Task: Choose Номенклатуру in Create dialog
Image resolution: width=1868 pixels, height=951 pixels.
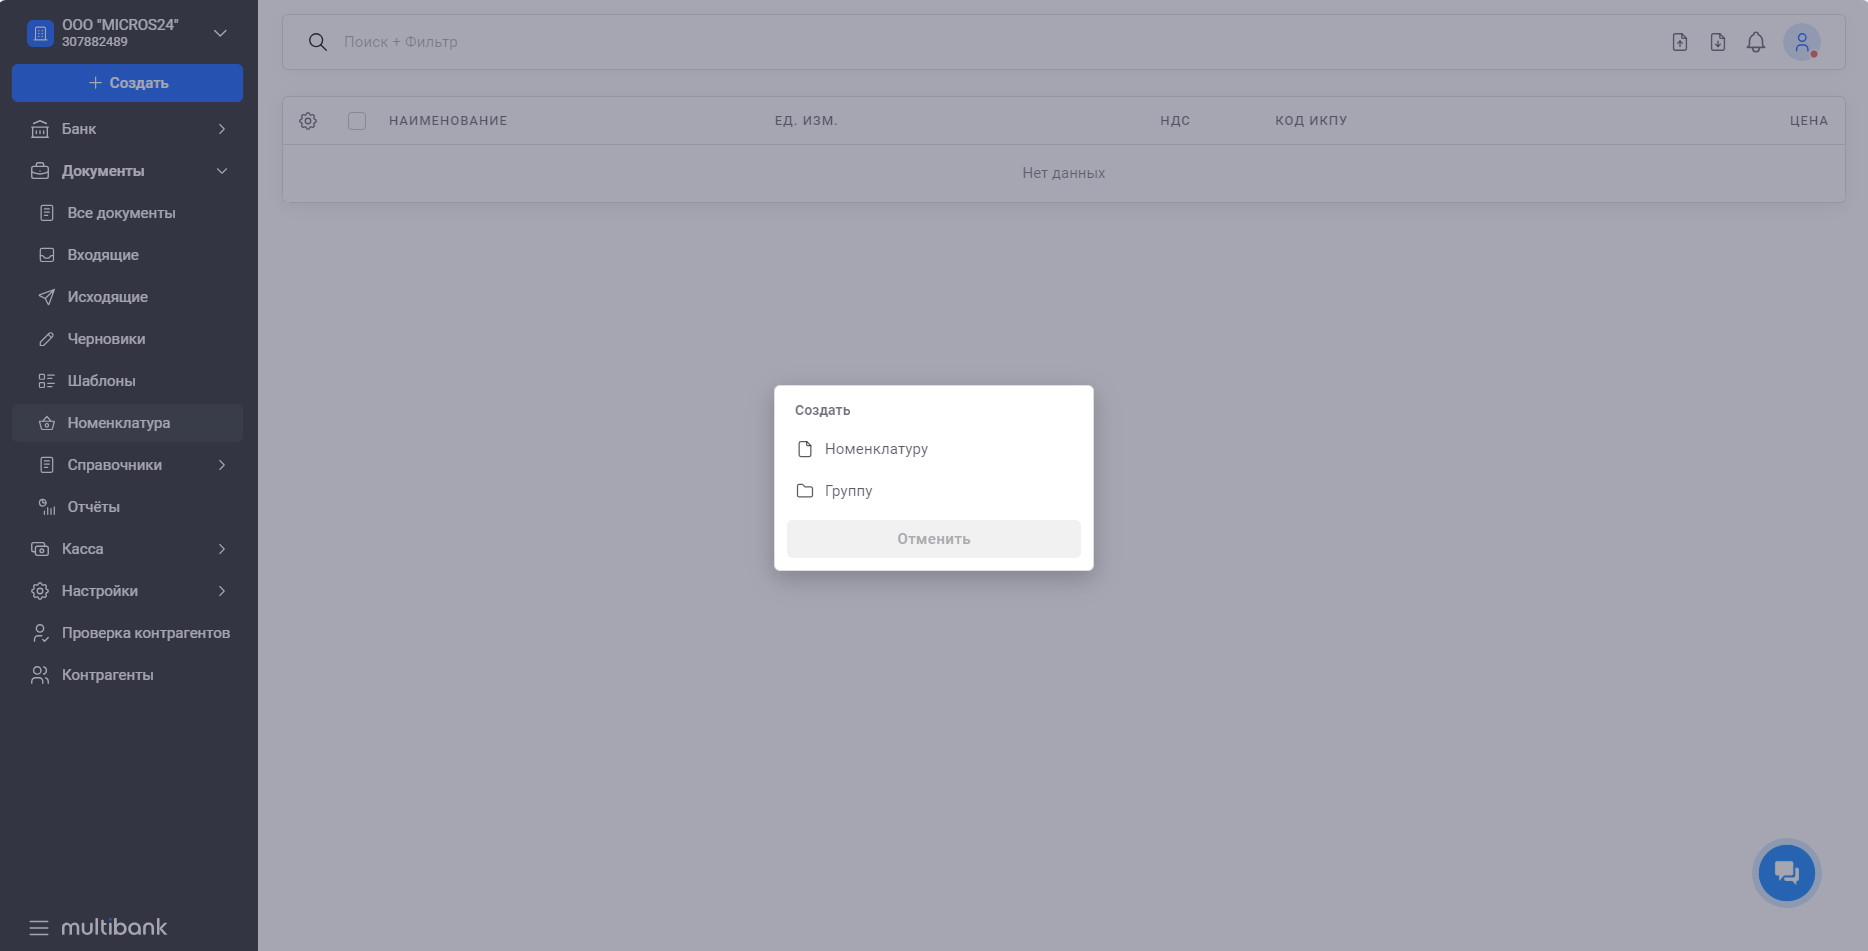Action: [876, 449]
